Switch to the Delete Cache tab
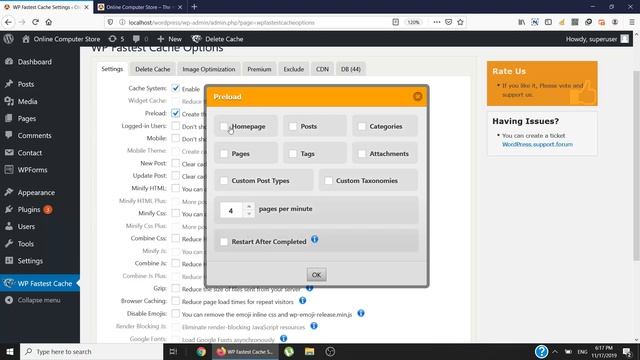 coord(153,69)
